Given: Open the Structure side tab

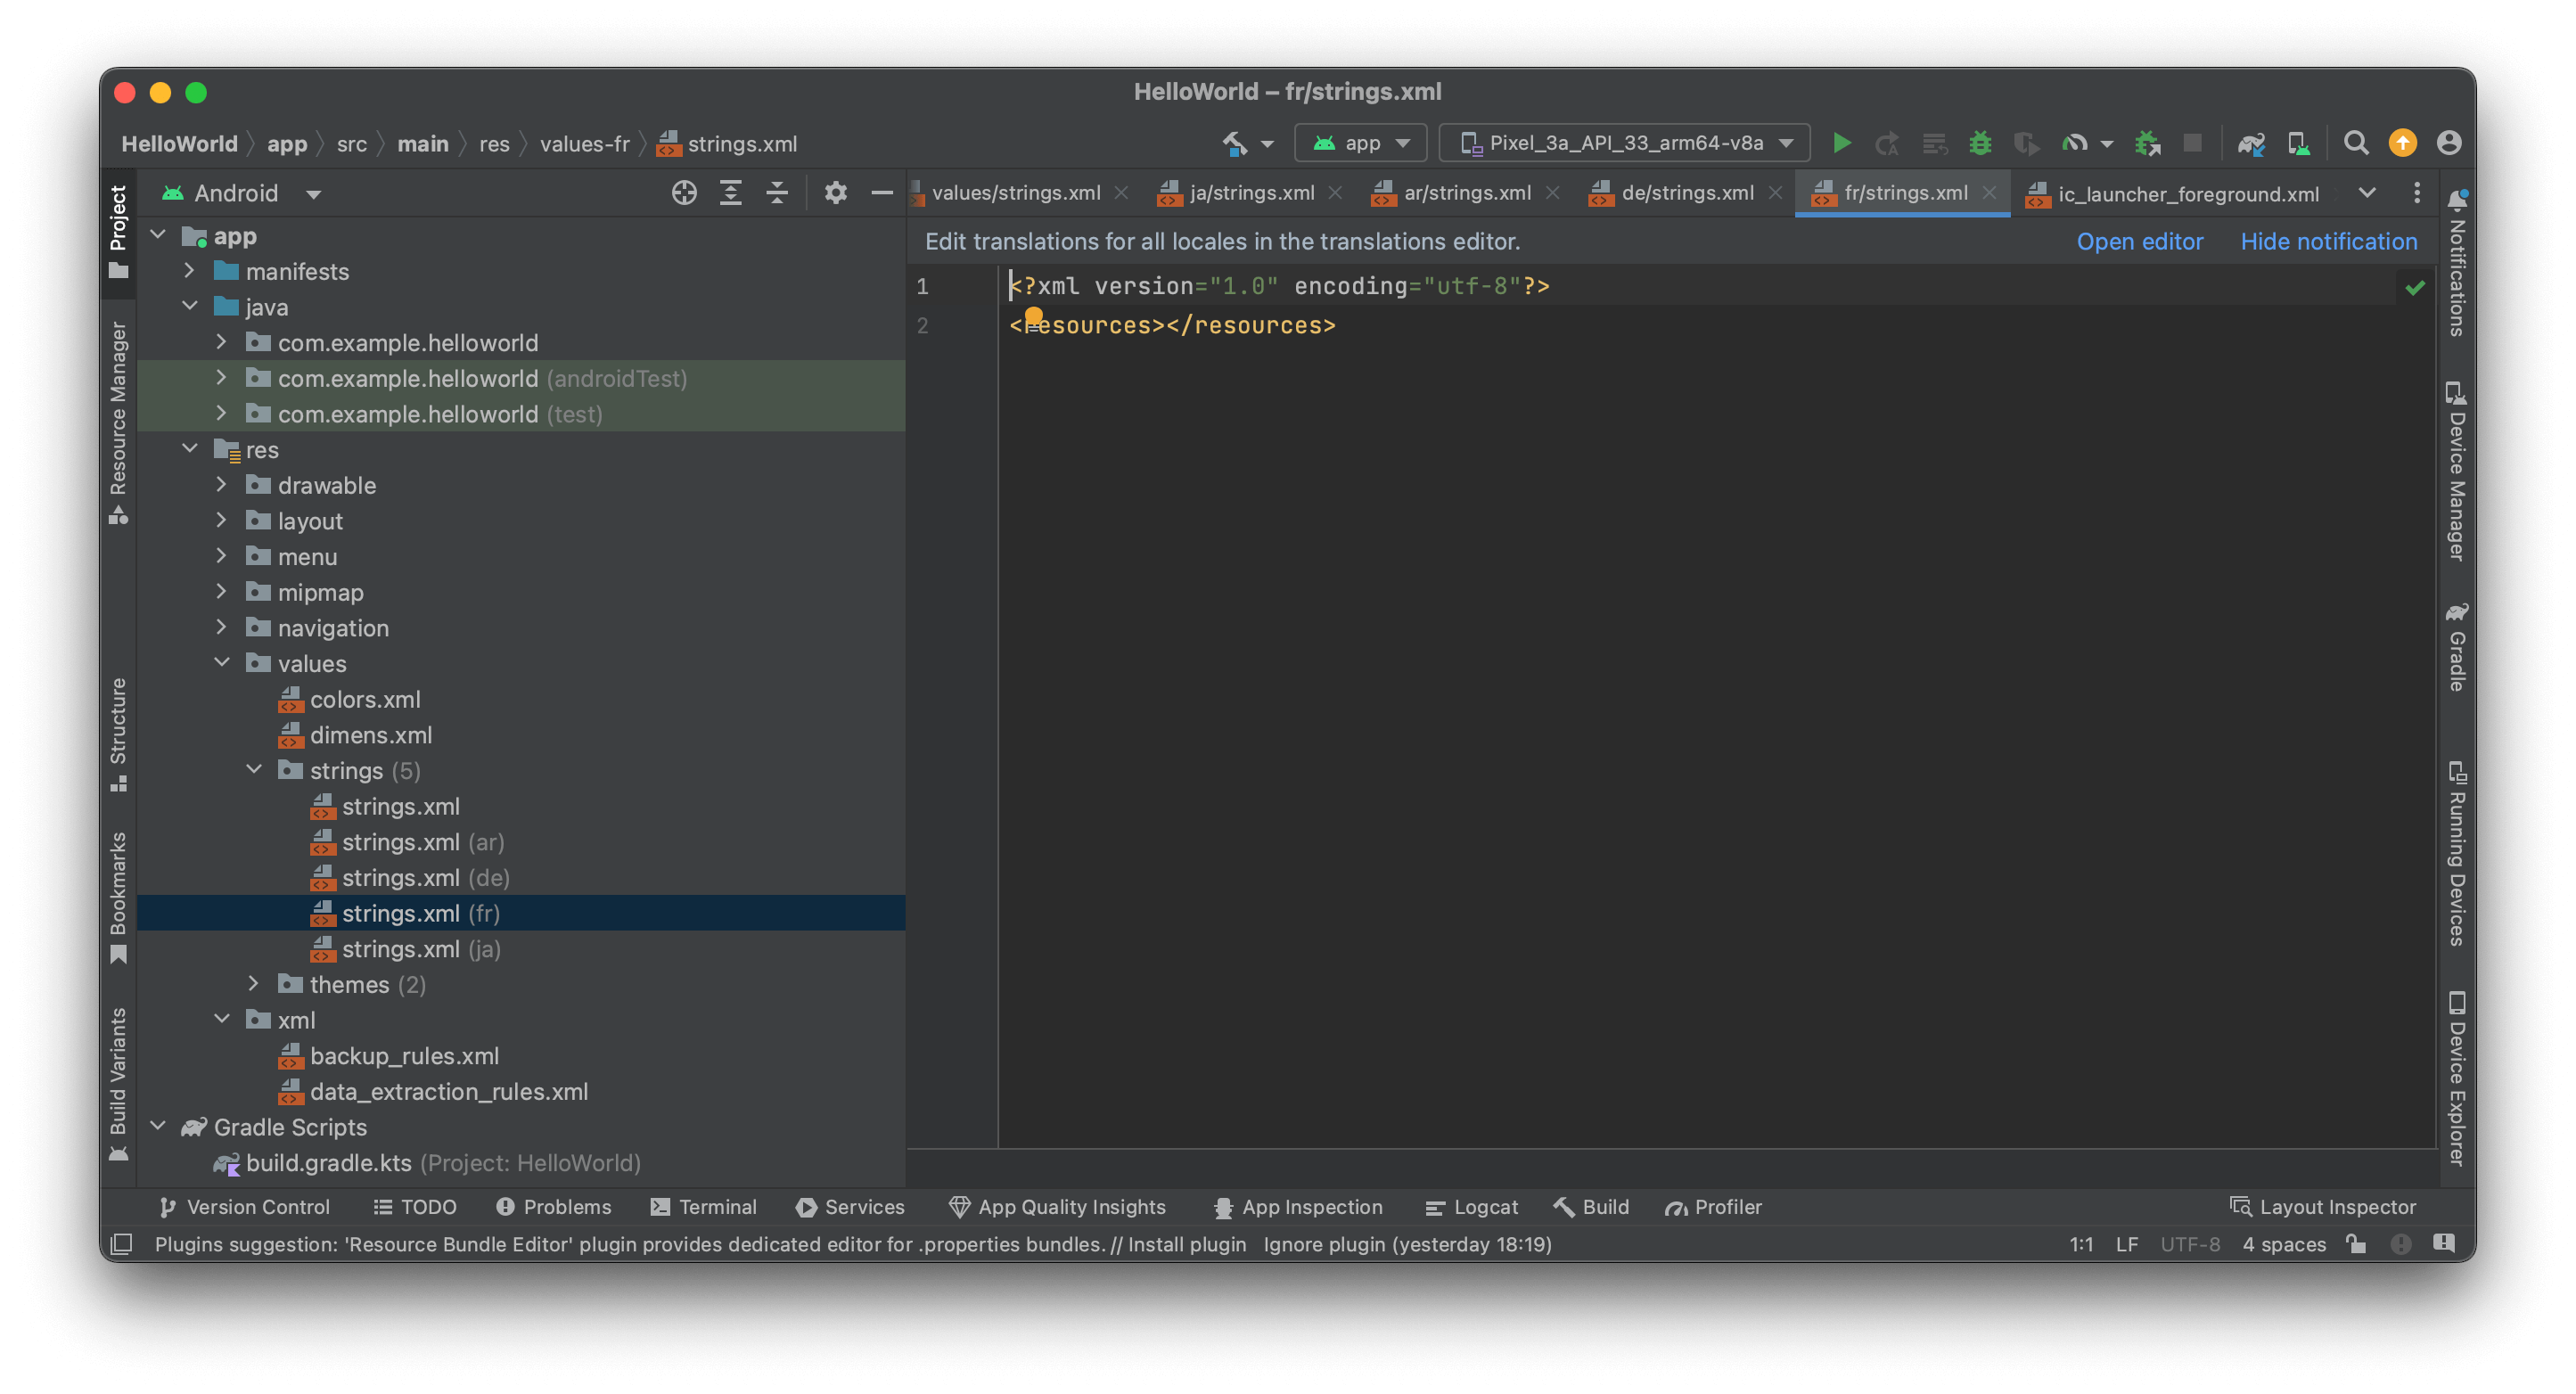Looking at the screenshot, I should point(118,735).
